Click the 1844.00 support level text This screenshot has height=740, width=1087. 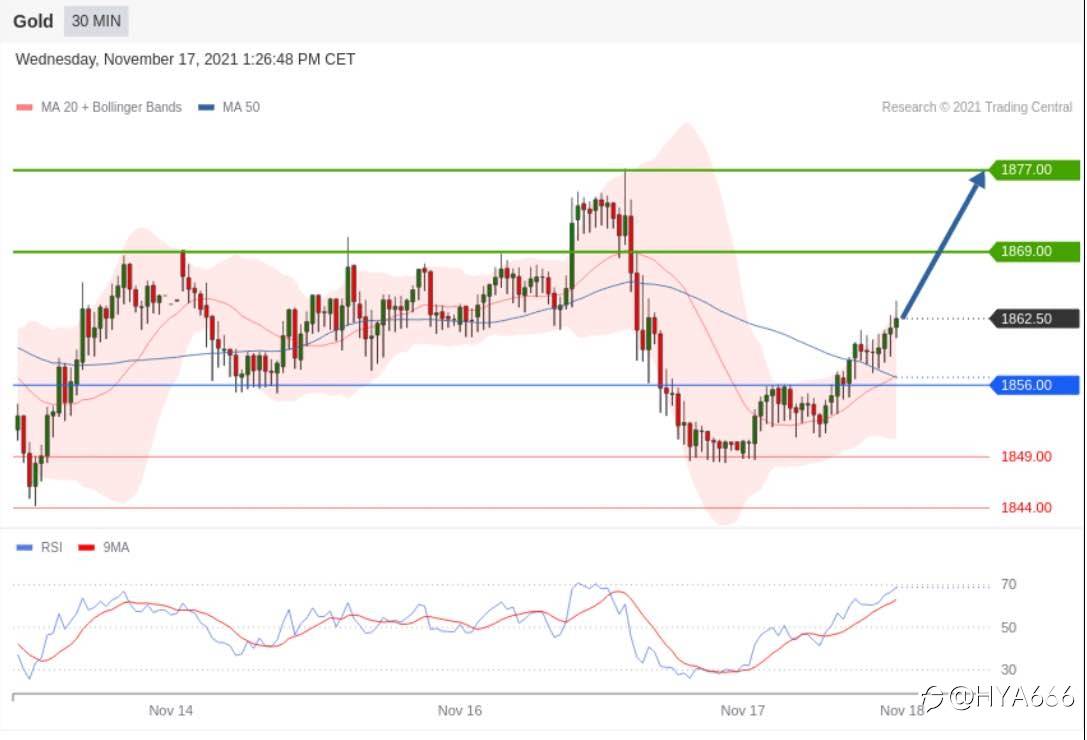point(1026,508)
